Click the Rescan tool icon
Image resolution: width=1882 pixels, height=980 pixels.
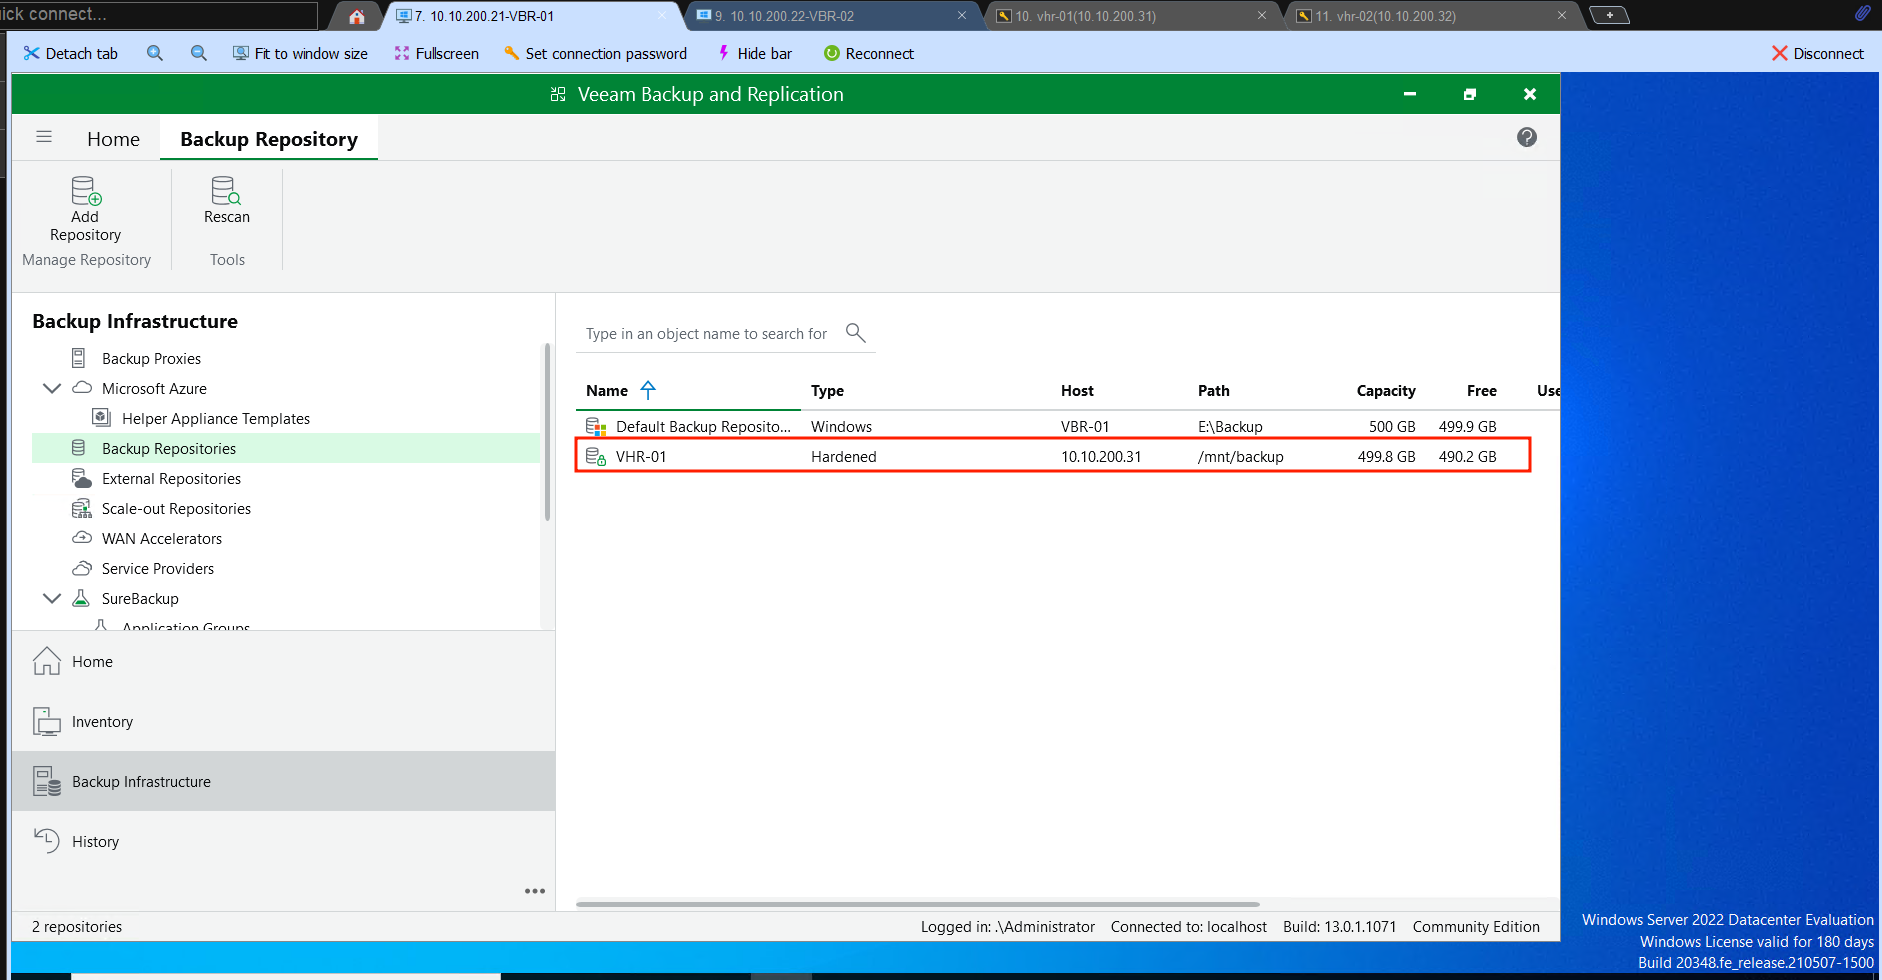226,190
